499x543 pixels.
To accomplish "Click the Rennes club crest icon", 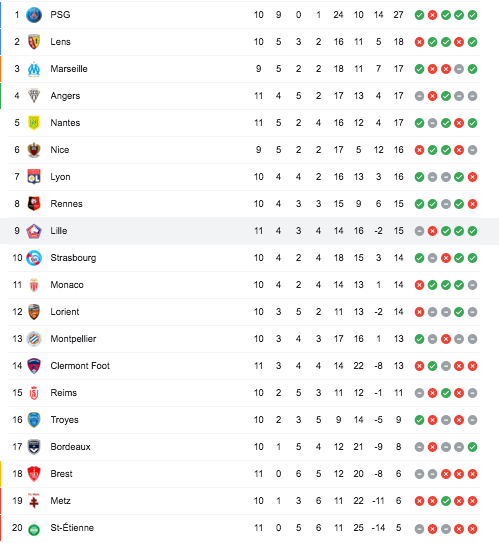I will click(x=34, y=204).
